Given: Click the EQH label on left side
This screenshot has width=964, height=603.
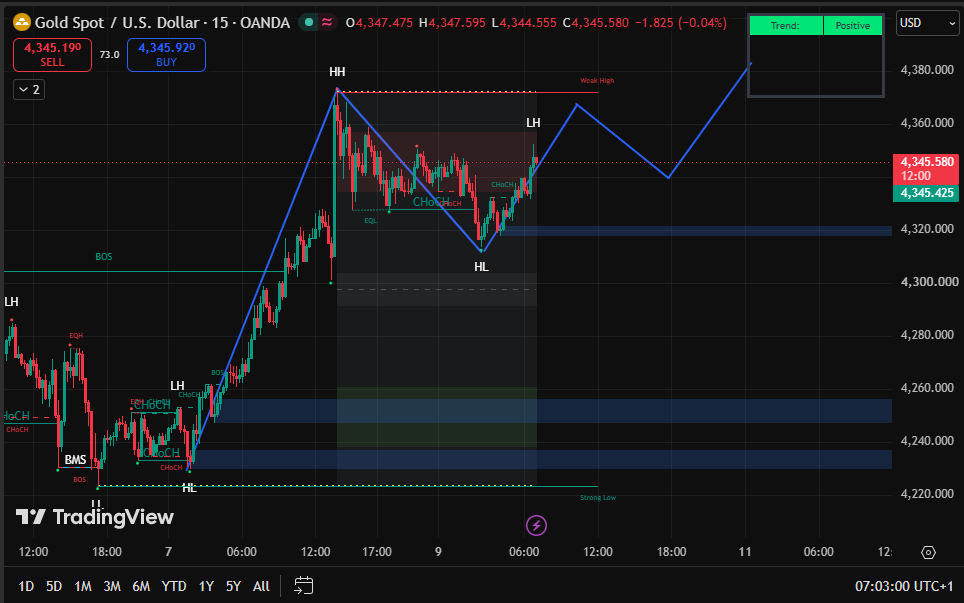Looking at the screenshot, I should pos(76,336).
